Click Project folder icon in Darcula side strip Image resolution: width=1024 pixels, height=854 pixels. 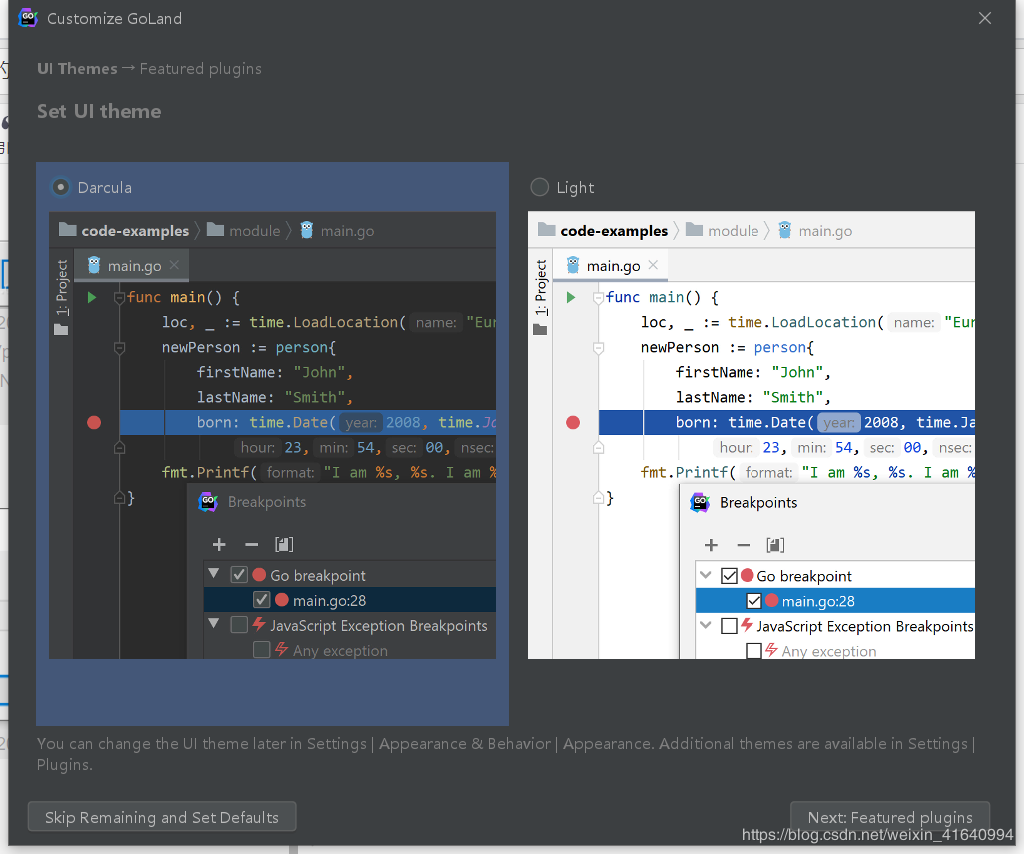tap(61, 329)
